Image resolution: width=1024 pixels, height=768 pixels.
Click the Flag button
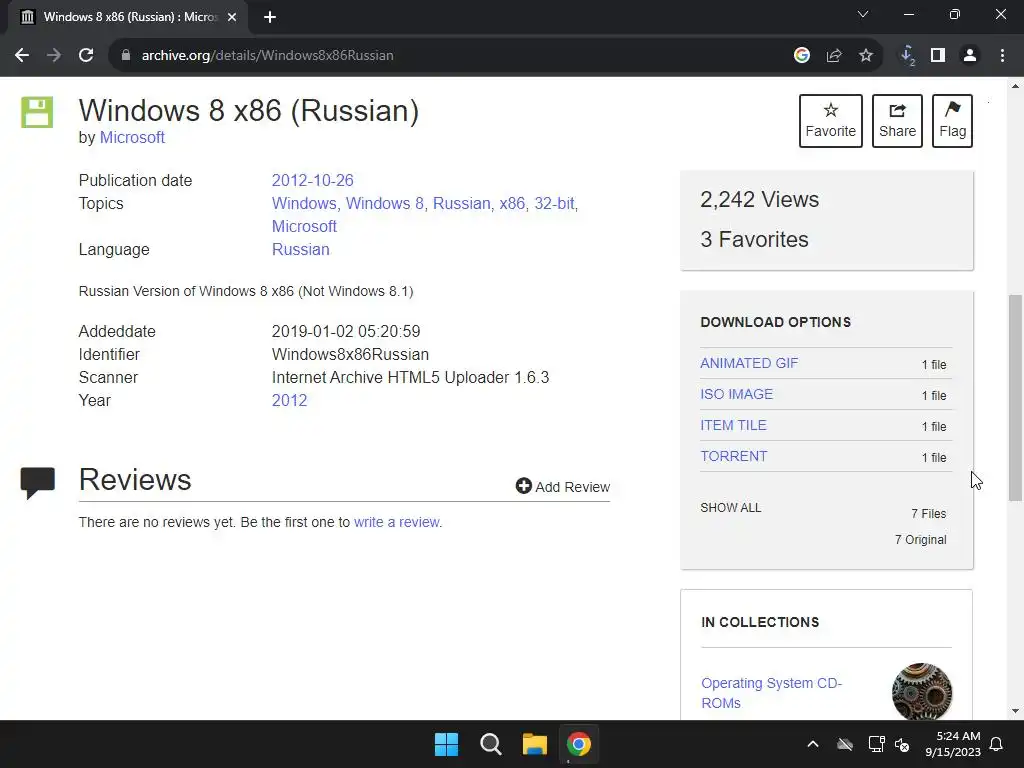point(952,121)
